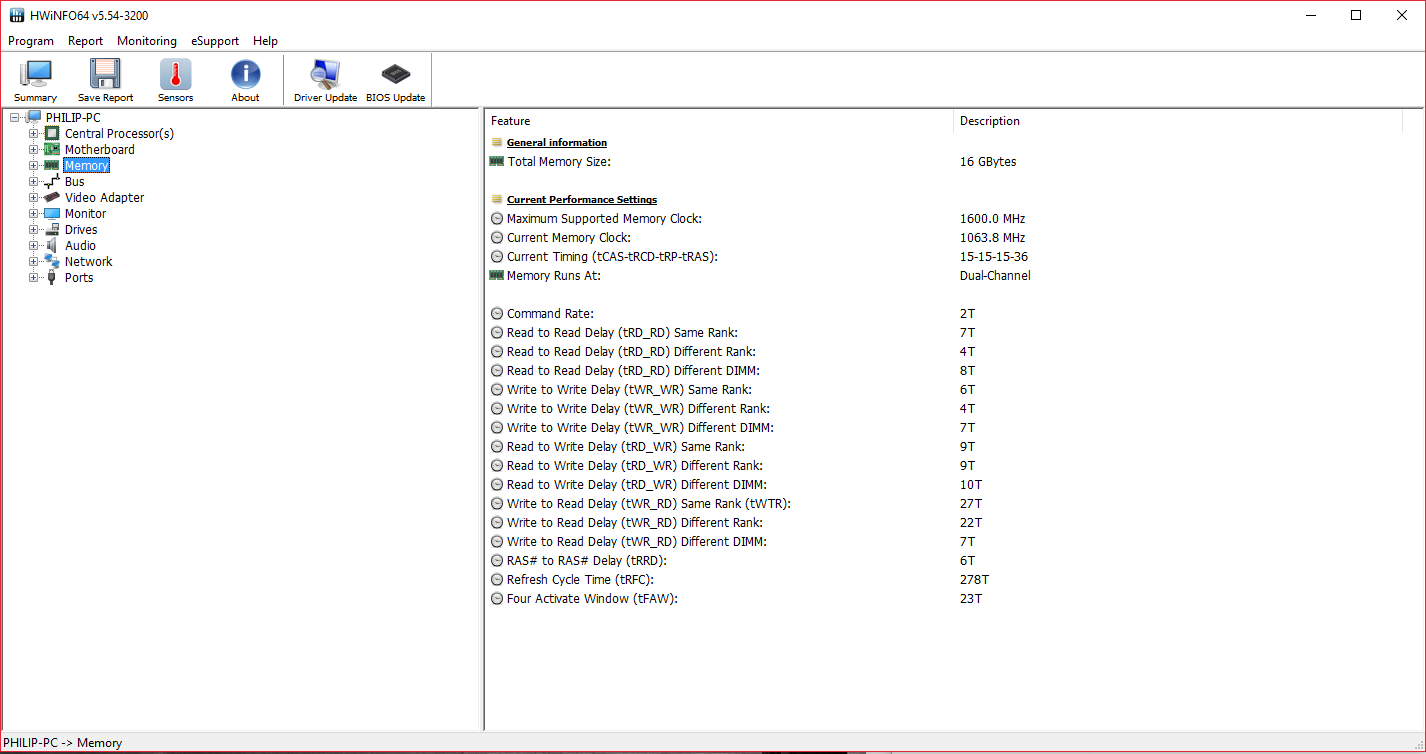Open the Monitoring menu
The height and width of the screenshot is (754, 1426).
click(x=147, y=41)
